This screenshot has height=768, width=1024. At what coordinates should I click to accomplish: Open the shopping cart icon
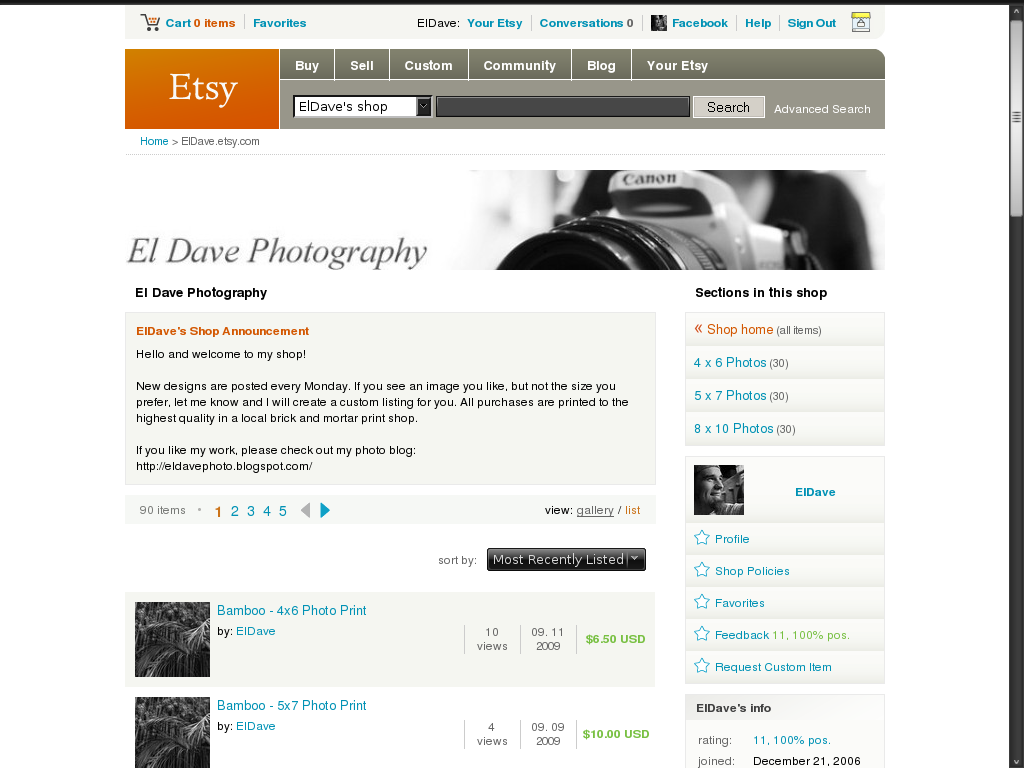(x=150, y=23)
